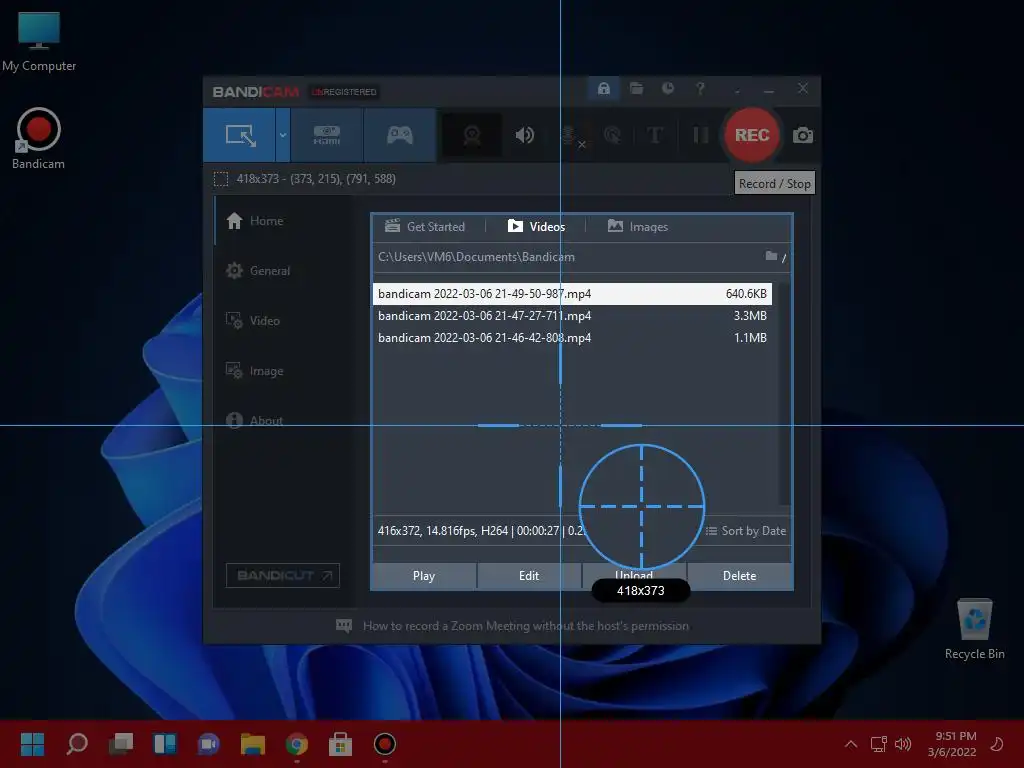Screen dimensions: 1024x768
Task: Click the C:\Users\VM6\Documents\Bandicam path
Action: [x=476, y=257]
